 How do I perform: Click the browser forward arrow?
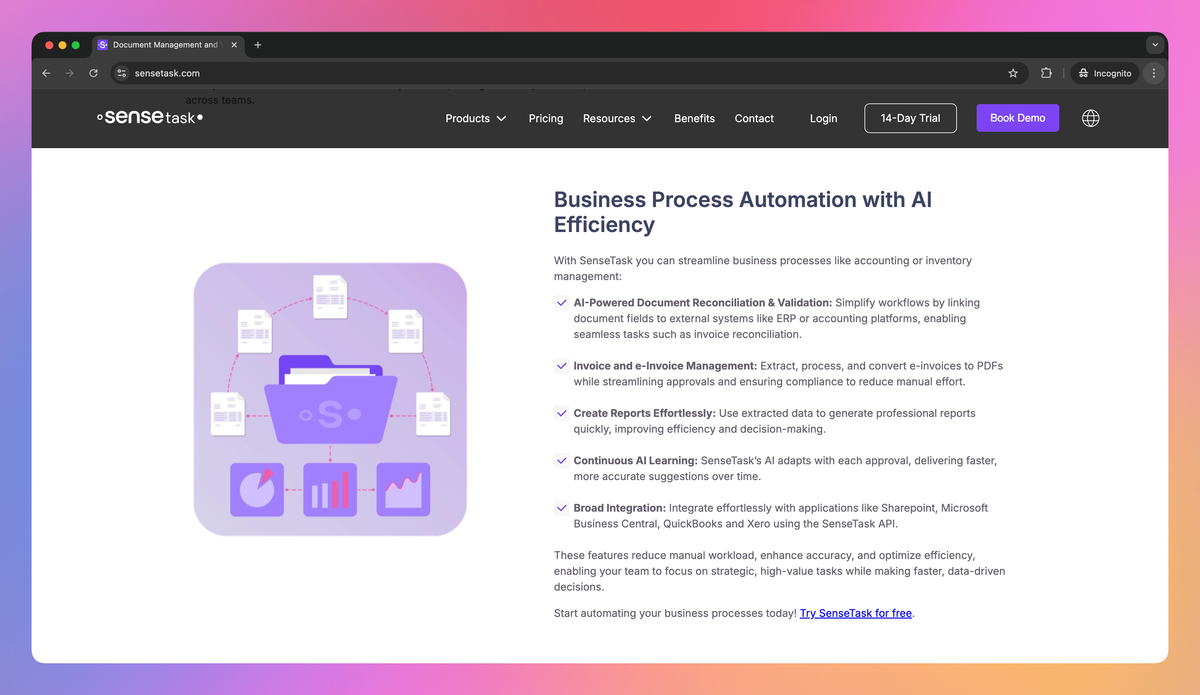point(70,73)
